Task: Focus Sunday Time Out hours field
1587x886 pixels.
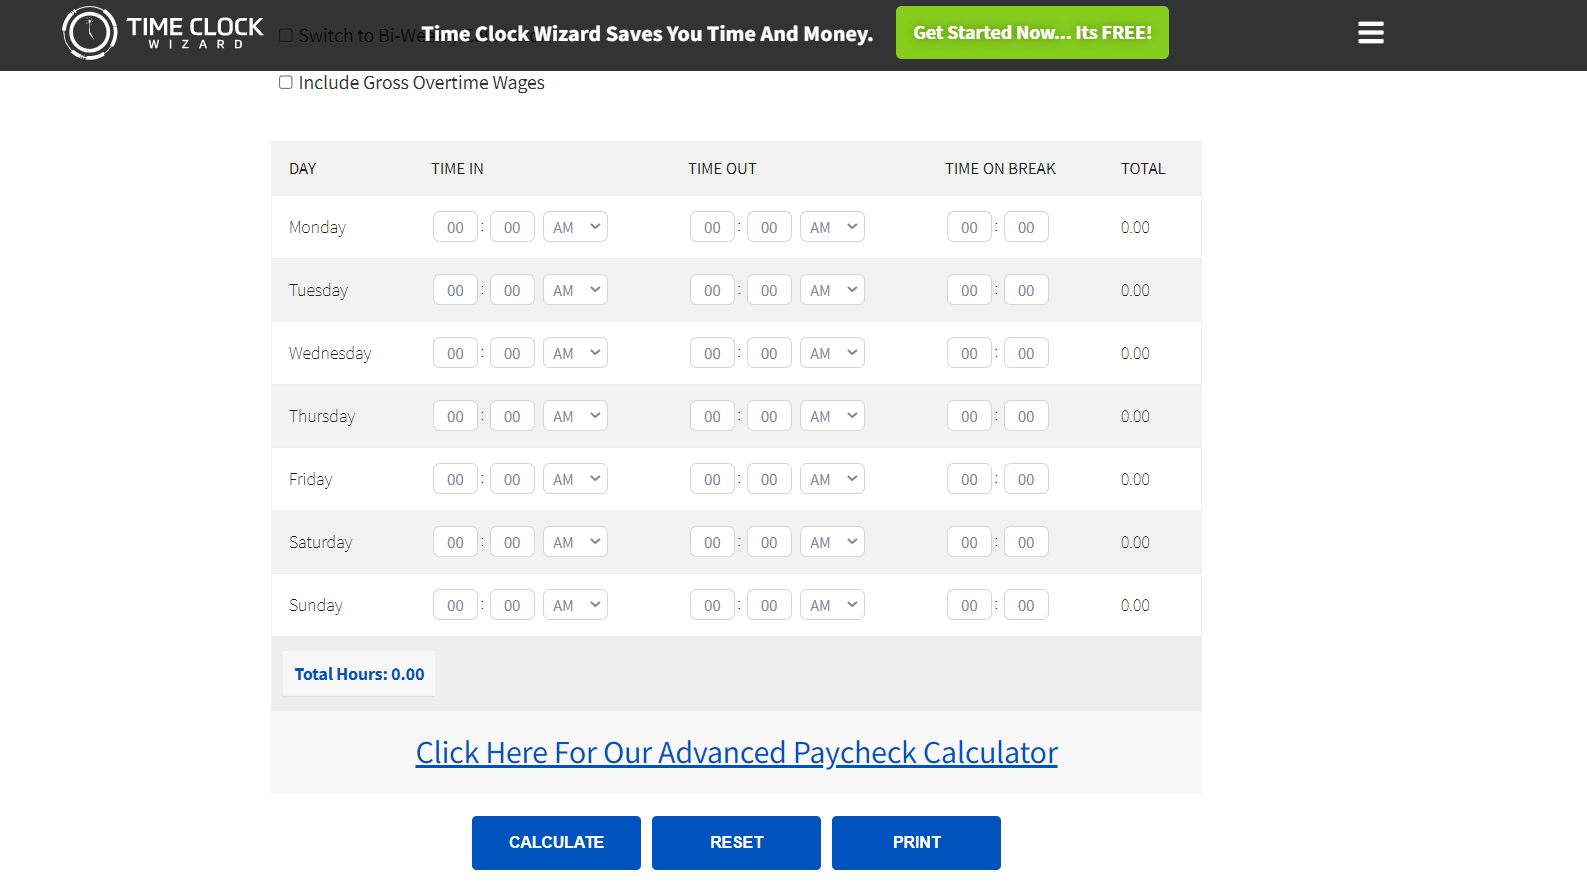Action: tap(712, 605)
